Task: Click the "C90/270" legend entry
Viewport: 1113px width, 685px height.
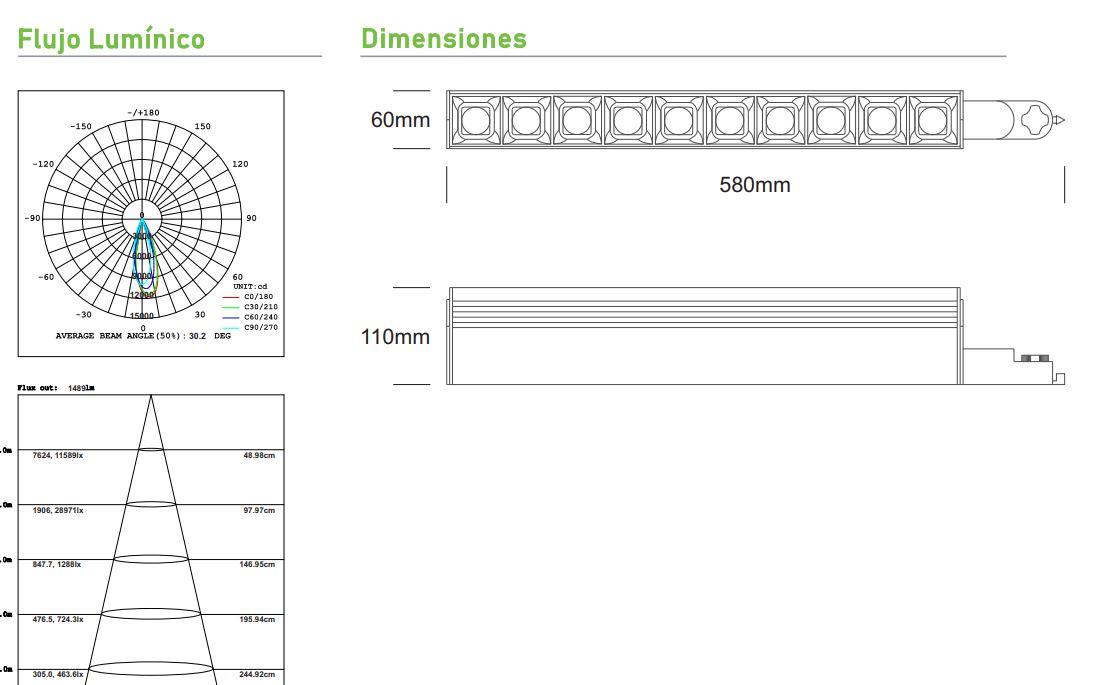Action: click(250, 327)
